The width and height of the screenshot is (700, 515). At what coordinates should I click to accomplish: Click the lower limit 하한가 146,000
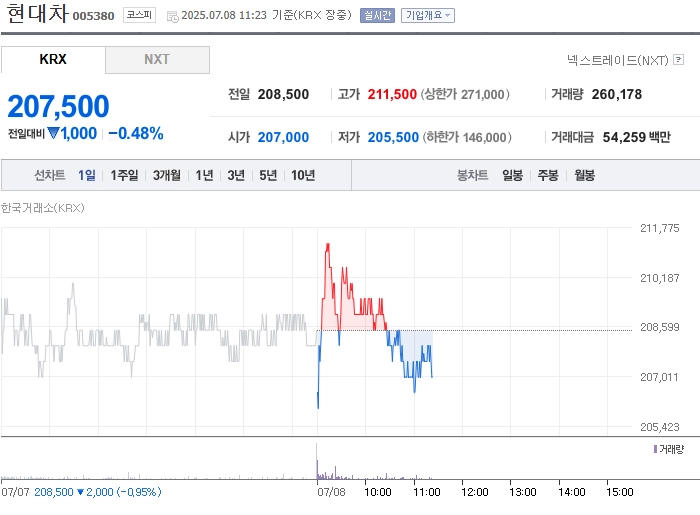[x=467, y=137]
